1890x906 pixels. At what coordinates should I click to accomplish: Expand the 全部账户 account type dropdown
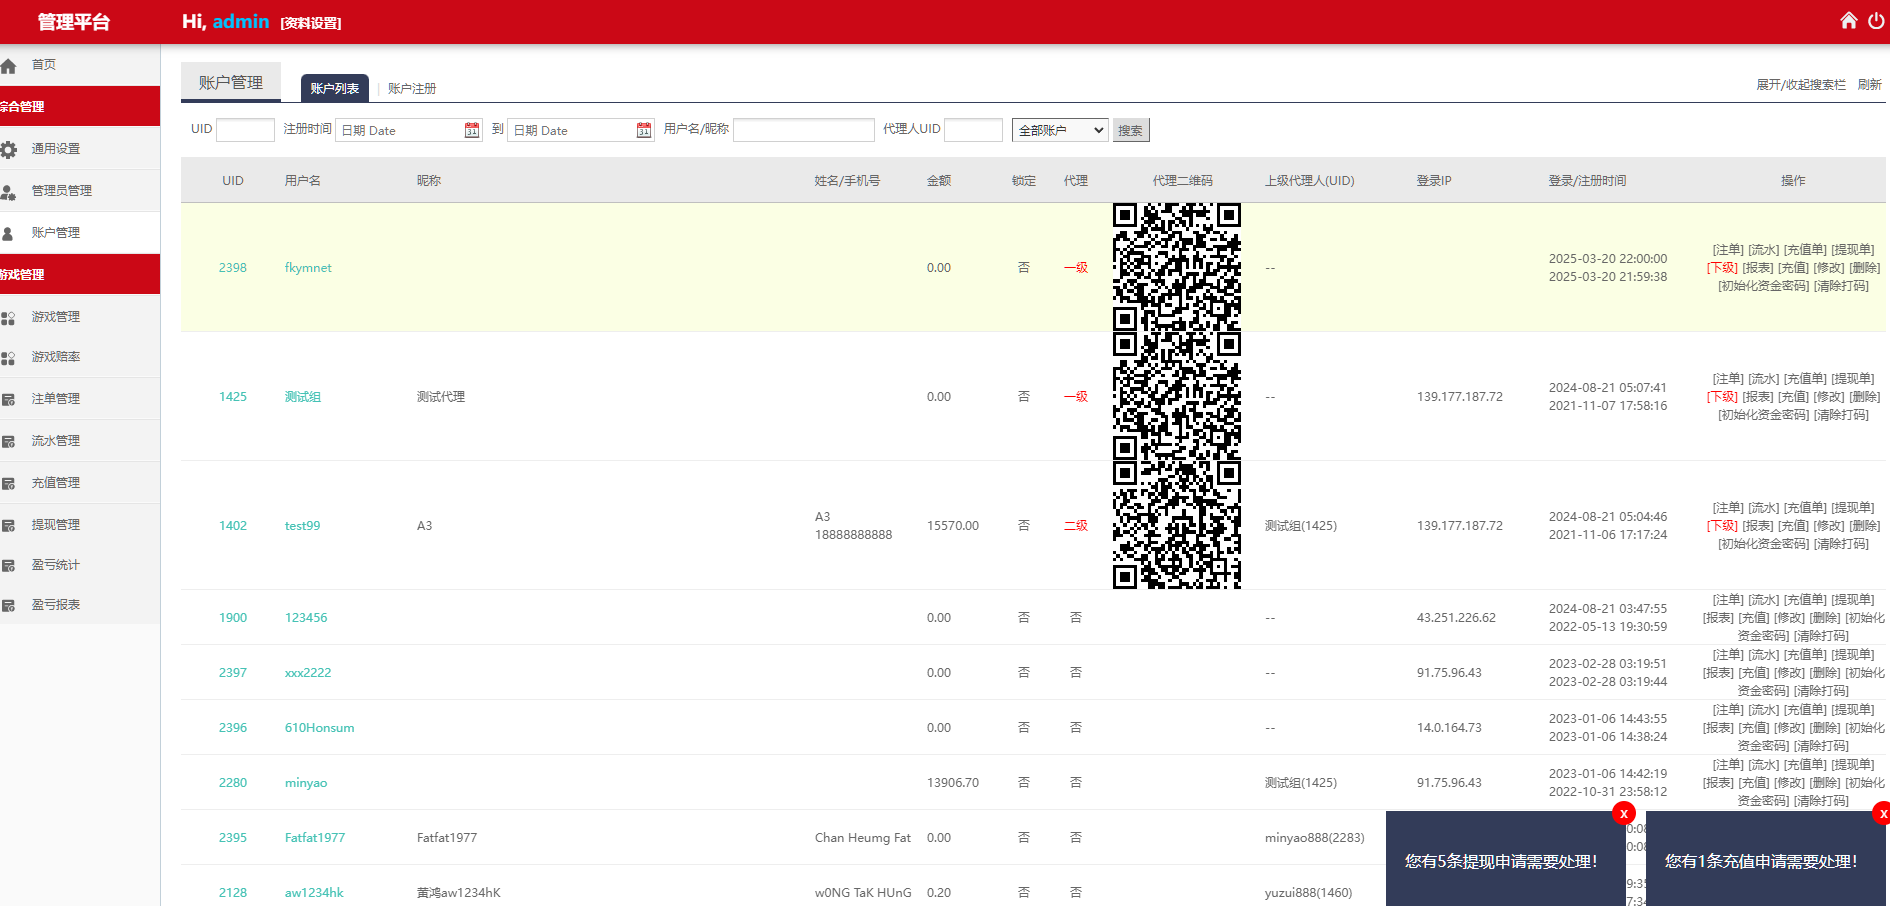click(x=1060, y=130)
